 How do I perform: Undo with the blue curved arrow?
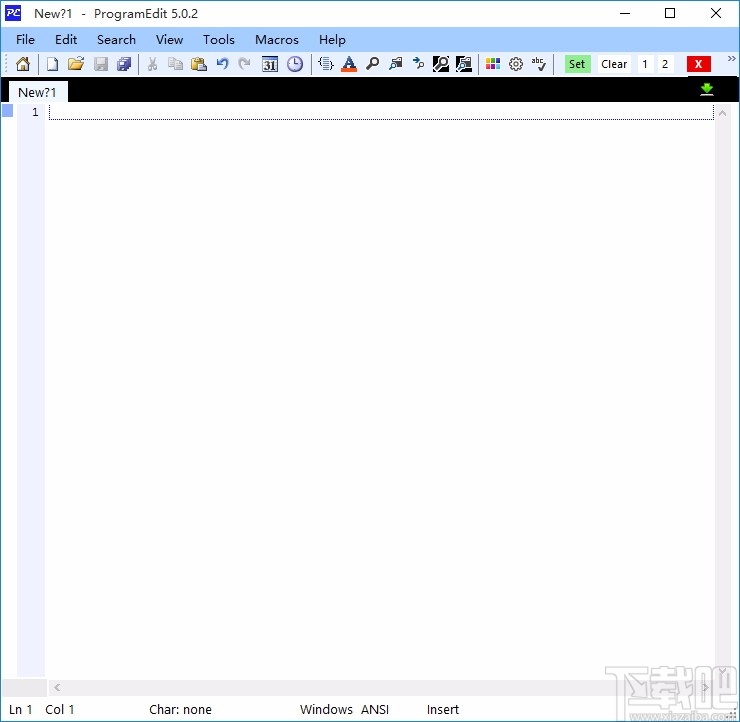pos(222,64)
